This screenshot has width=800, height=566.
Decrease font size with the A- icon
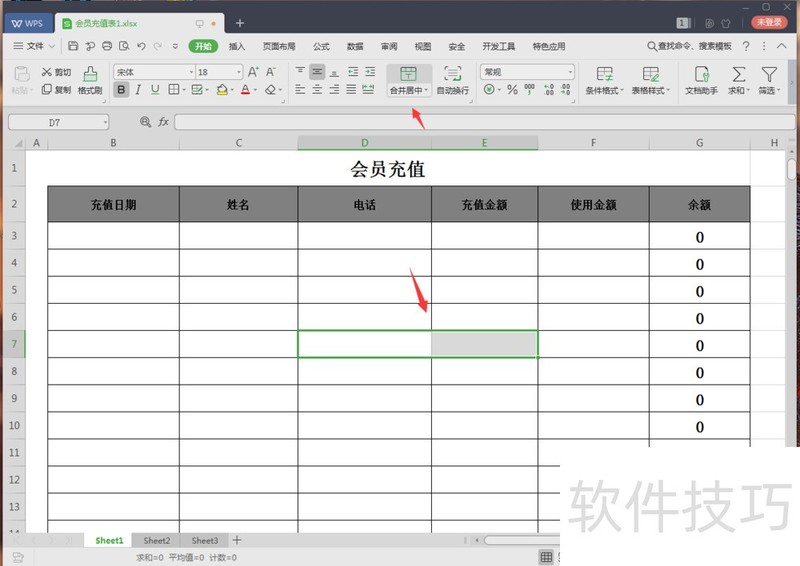270,72
